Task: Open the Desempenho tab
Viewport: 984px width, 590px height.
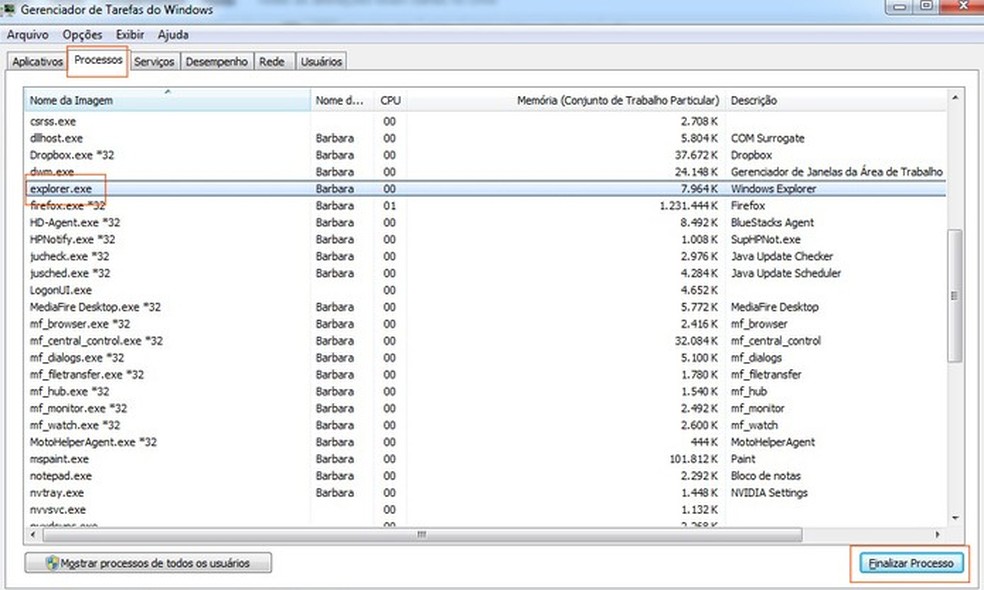Action: pyautogui.click(x=216, y=61)
